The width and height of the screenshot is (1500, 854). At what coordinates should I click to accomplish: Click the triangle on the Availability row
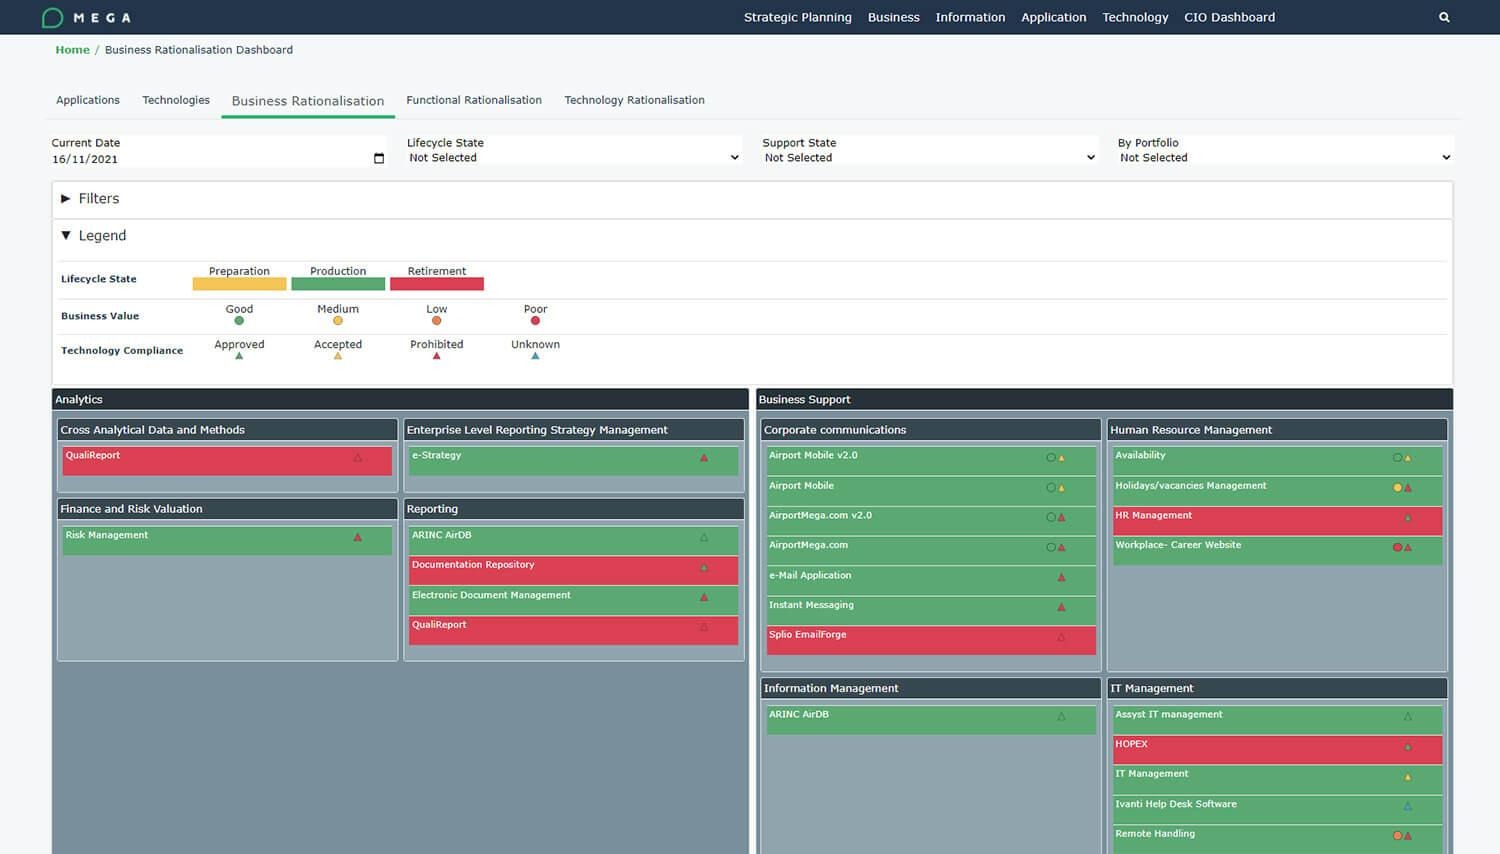[1408, 458]
